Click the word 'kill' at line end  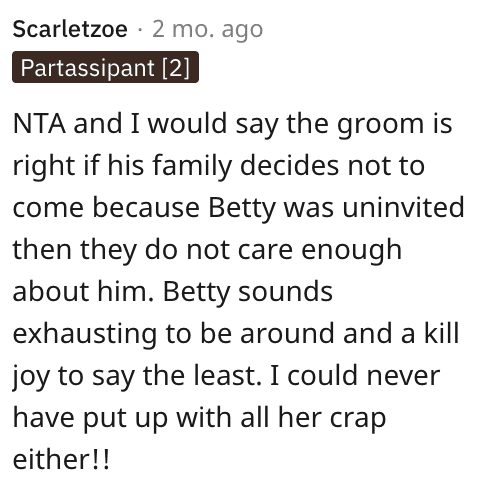coord(441,333)
